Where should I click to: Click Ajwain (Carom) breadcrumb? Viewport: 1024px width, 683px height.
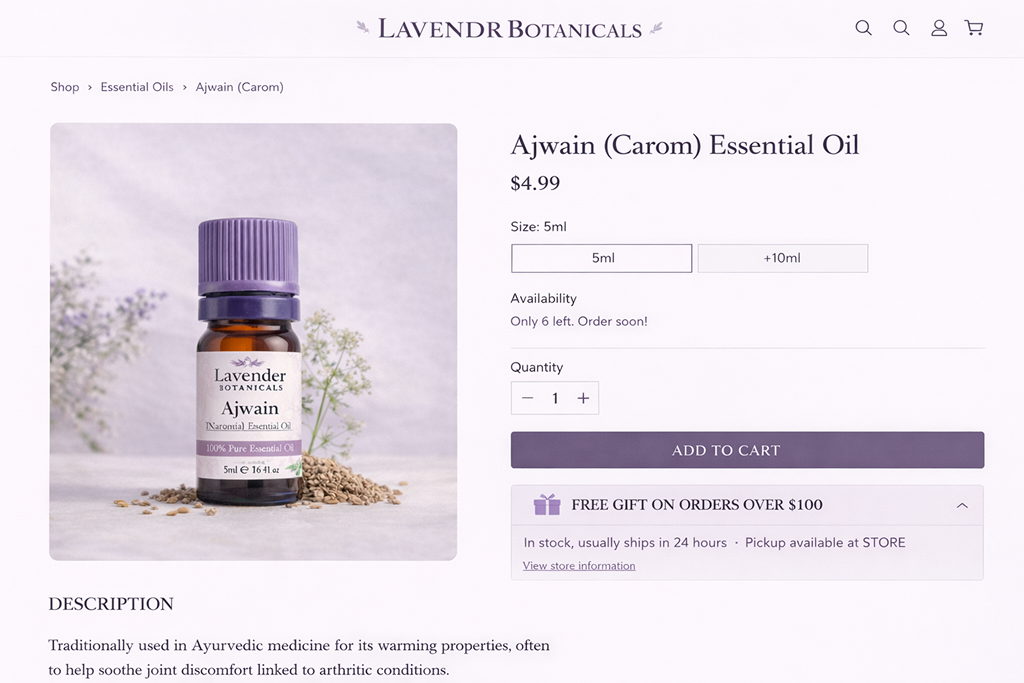[x=240, y=87]
